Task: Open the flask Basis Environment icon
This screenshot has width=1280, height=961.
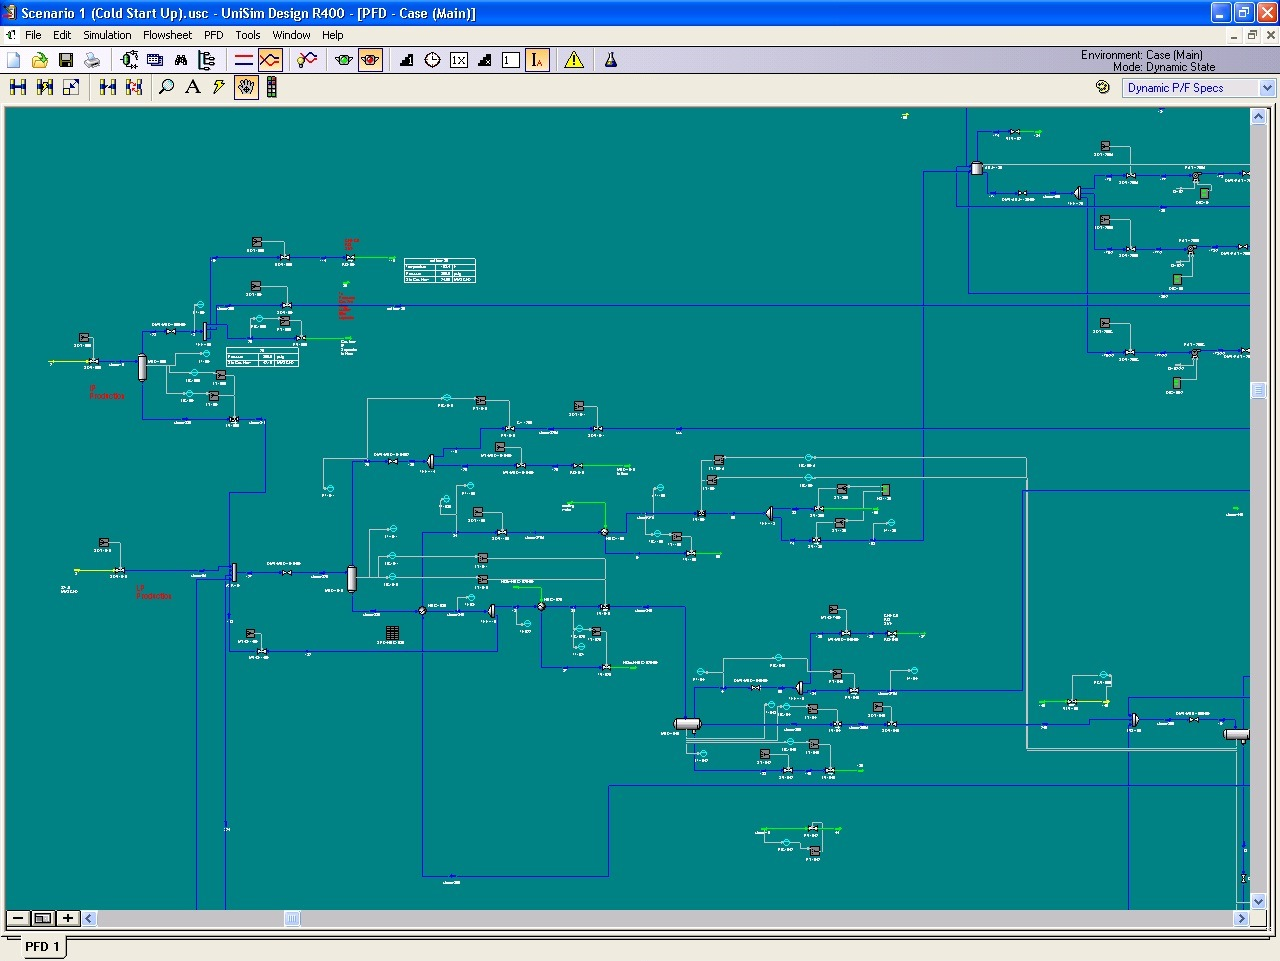Action: coord(610,60)
